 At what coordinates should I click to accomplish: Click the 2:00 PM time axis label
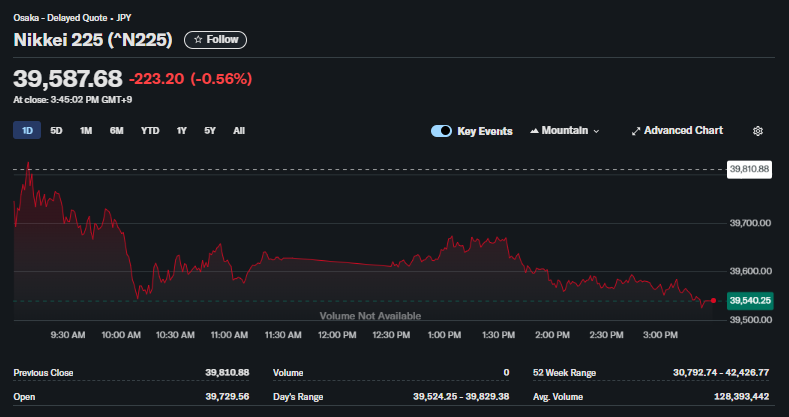(553, 335)
